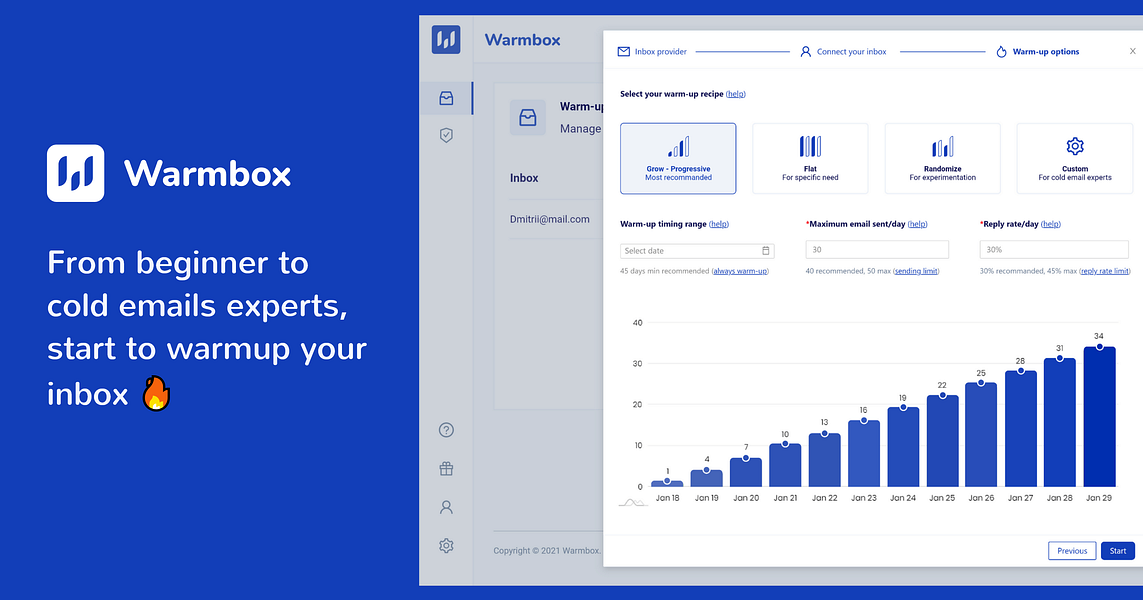
Task: Open settings via the gear icon
Action: pos(446,545)
